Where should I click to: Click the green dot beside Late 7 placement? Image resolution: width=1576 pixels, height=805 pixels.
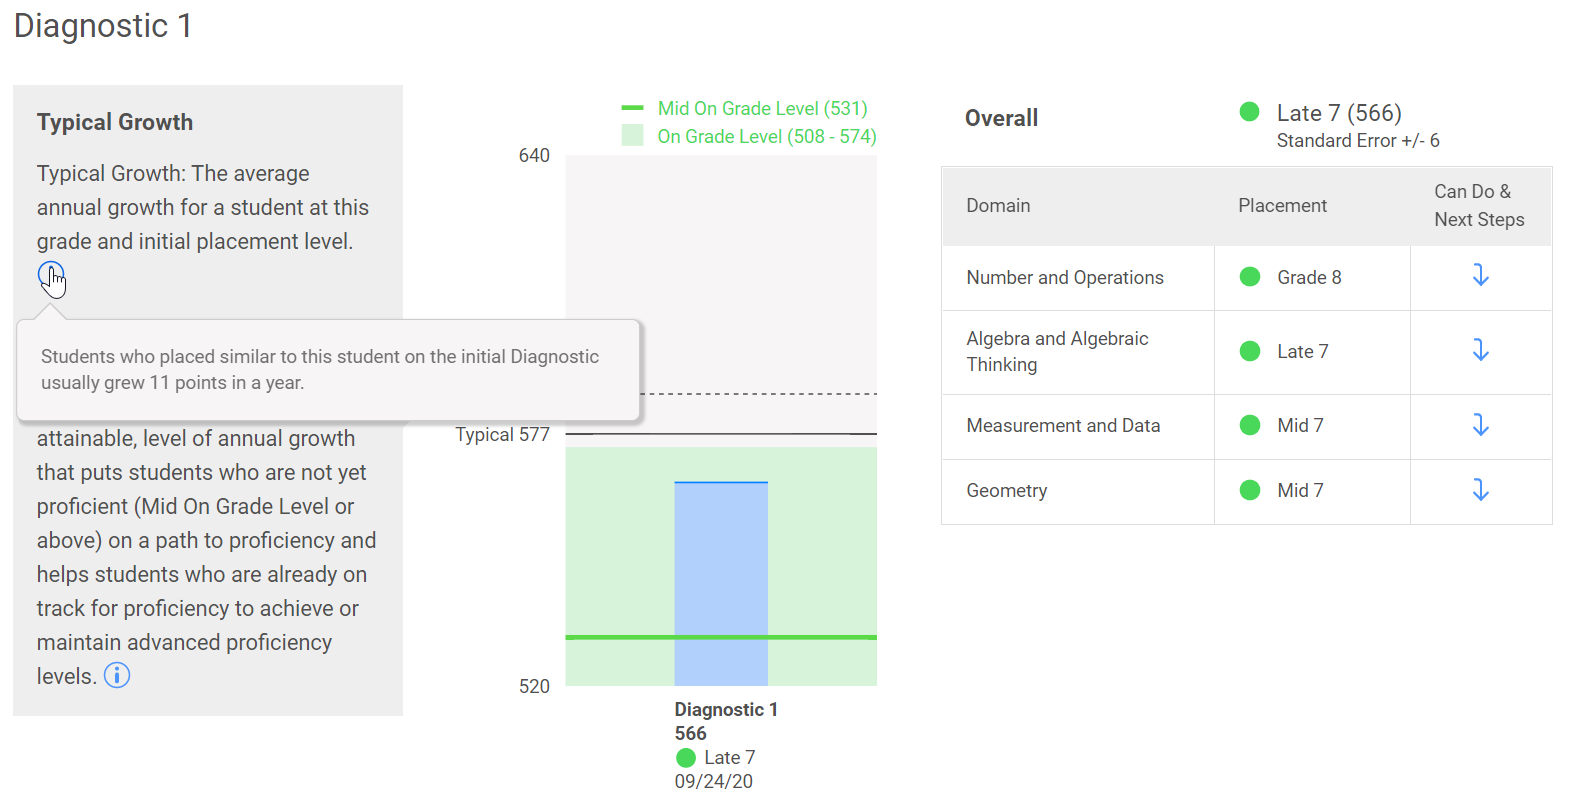pyautogui.click(x=1249, y=351)
